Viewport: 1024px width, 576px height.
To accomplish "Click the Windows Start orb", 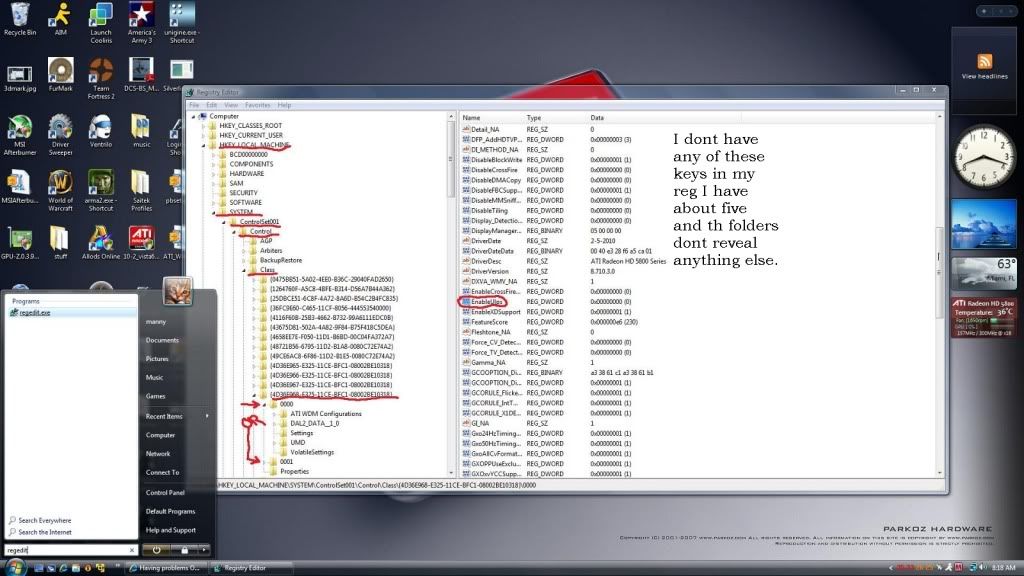I will point(14,567).
